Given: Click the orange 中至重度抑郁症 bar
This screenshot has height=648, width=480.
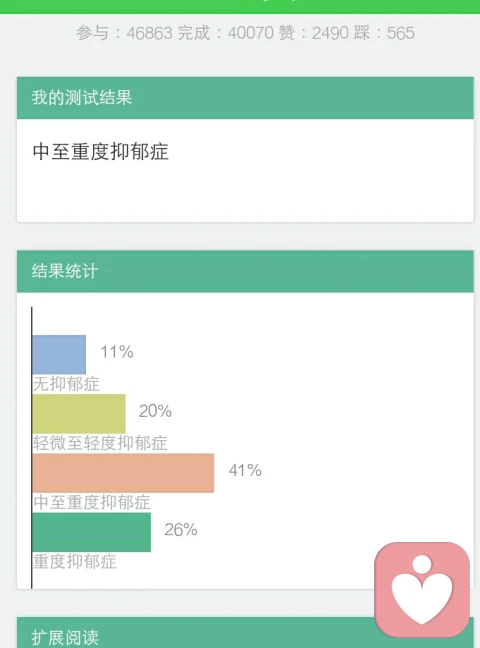Looking at the screenshot, I should click(123, 473).
